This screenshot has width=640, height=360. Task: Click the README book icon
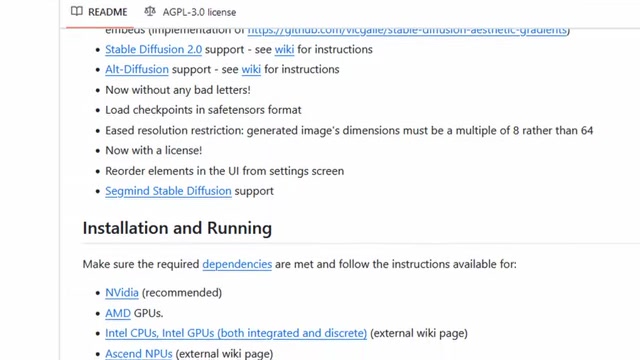pos(76,11)
